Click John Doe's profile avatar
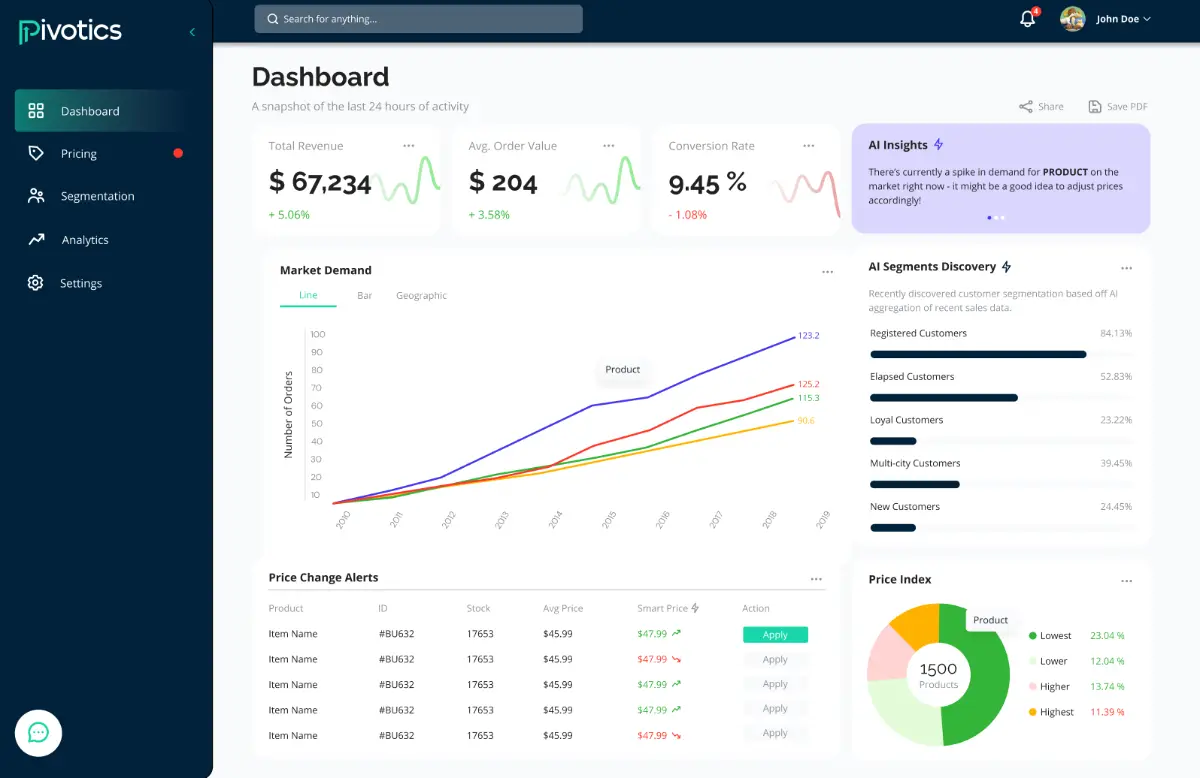 point(1073,19)
